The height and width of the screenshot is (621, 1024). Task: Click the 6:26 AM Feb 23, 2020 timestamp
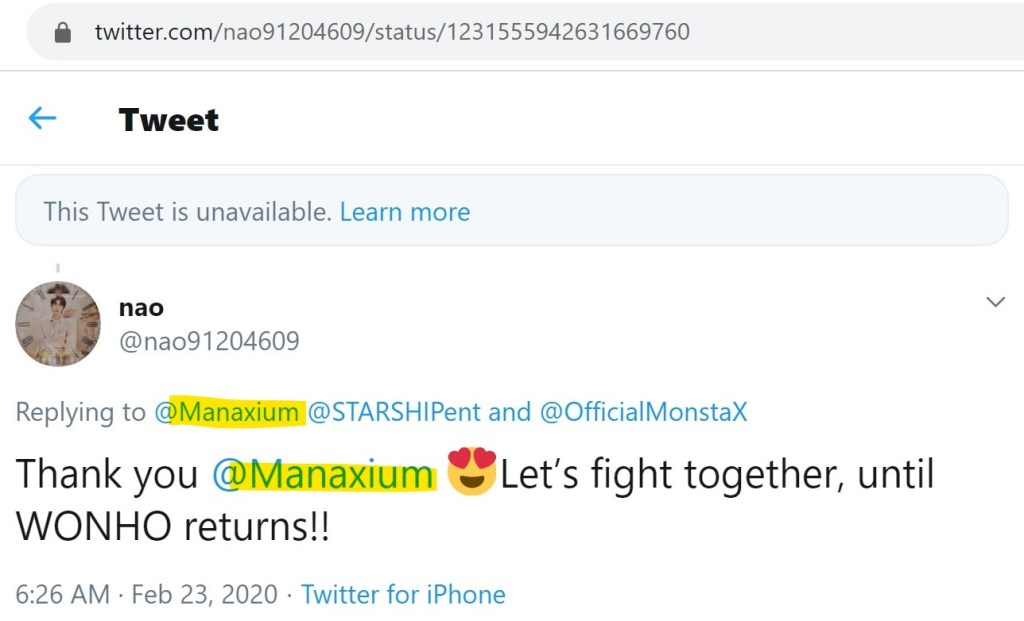point(147,595)
